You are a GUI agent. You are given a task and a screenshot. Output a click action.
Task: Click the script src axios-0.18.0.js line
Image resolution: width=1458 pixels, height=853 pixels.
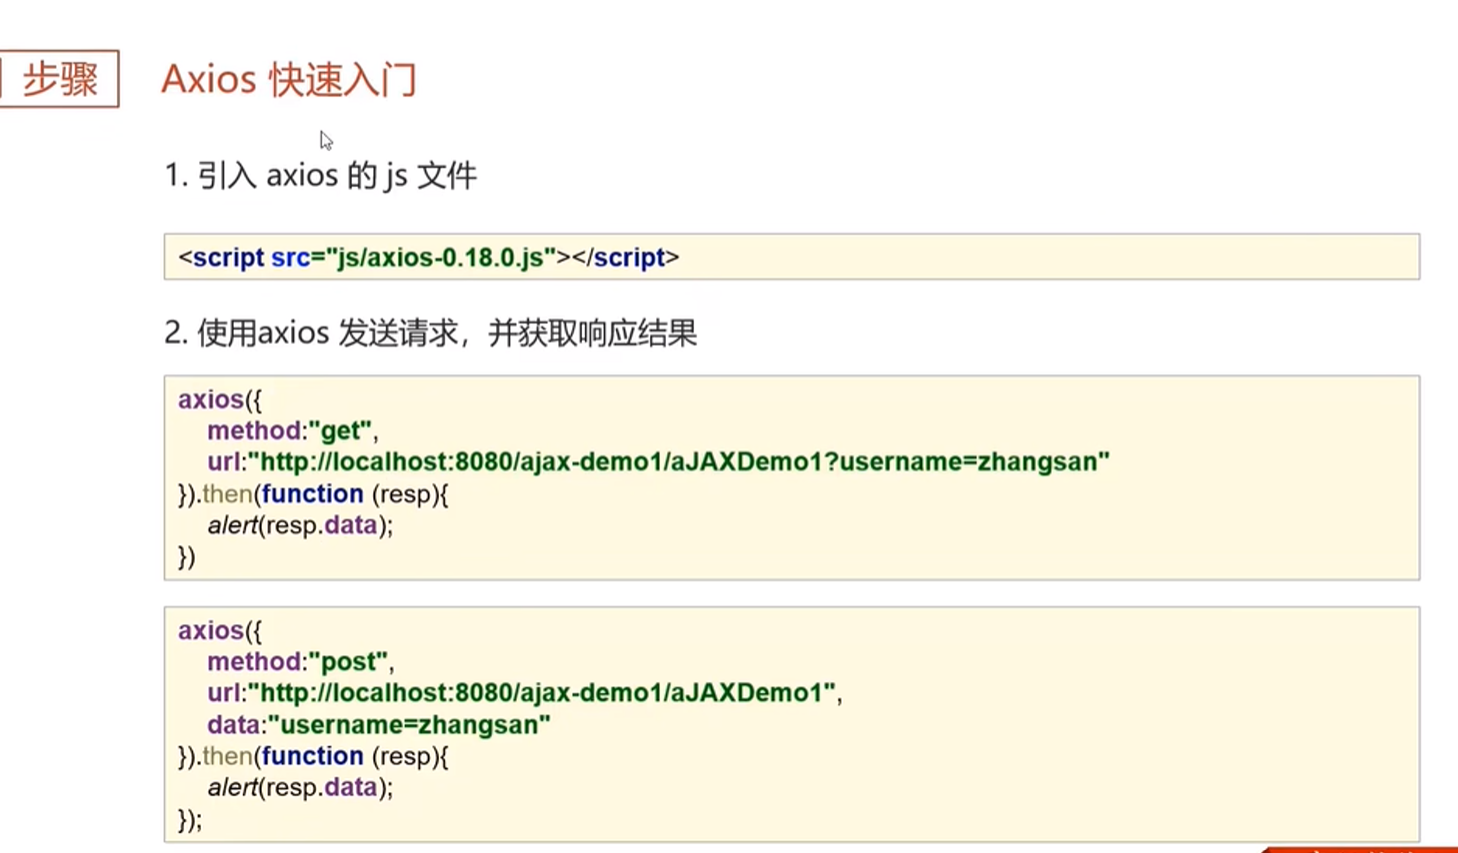point(429,258)
